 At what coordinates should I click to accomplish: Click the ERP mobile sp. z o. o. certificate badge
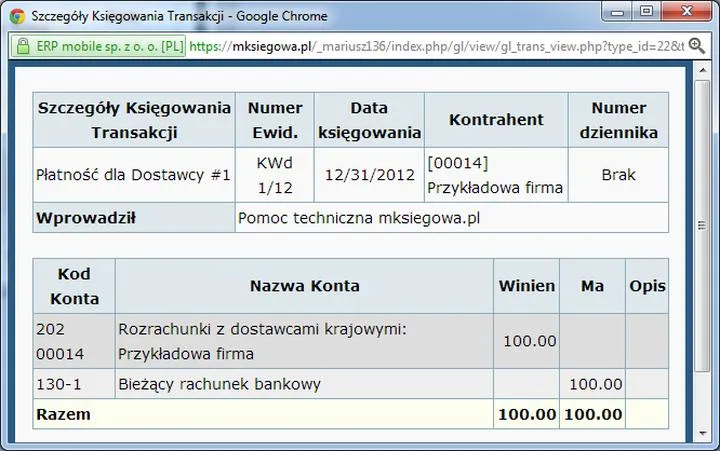99,46
